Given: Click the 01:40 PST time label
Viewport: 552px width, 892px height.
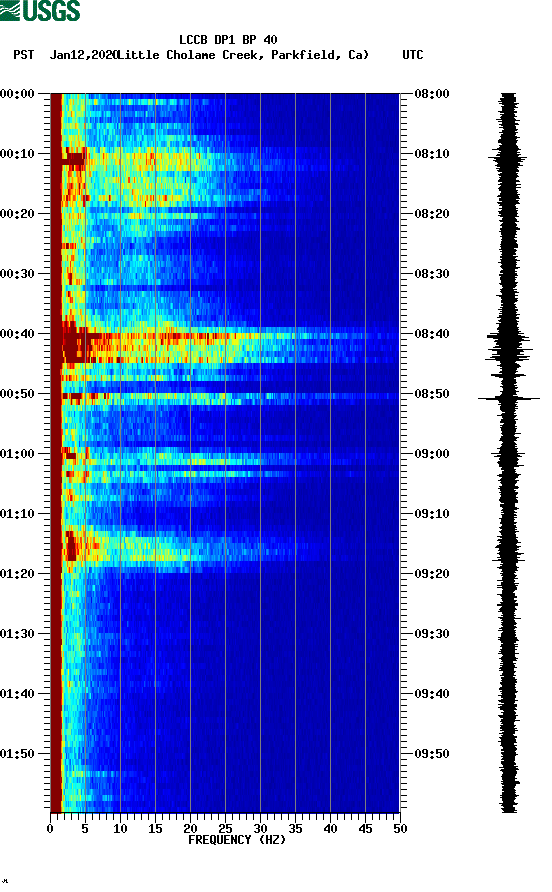Looking at the screenshot, I should point(18,694).
